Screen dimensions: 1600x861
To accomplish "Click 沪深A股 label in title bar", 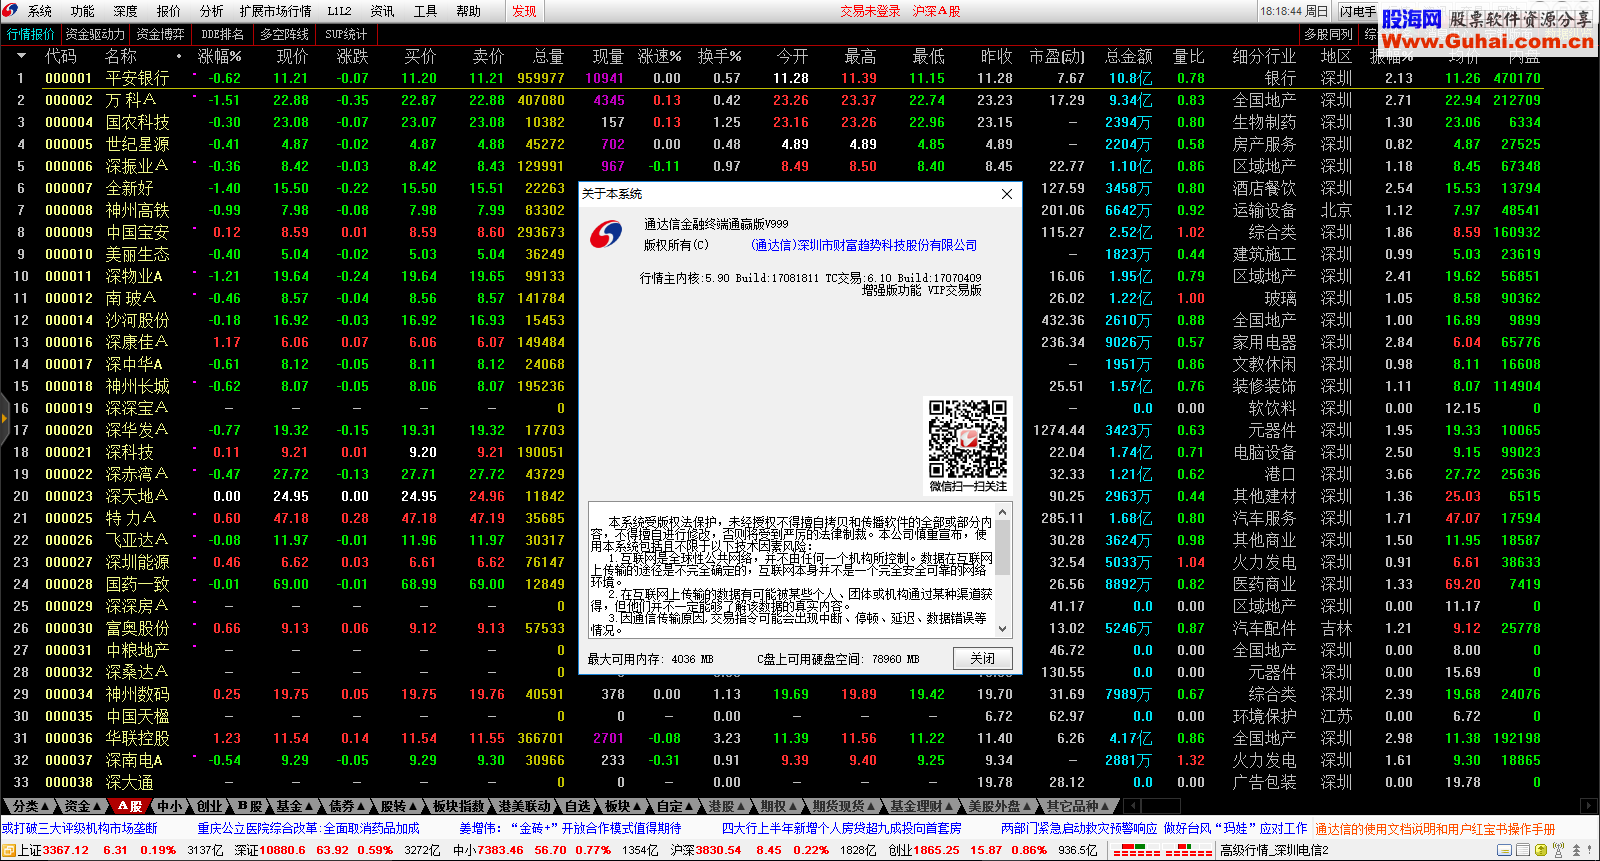I will tap(936, 11).
